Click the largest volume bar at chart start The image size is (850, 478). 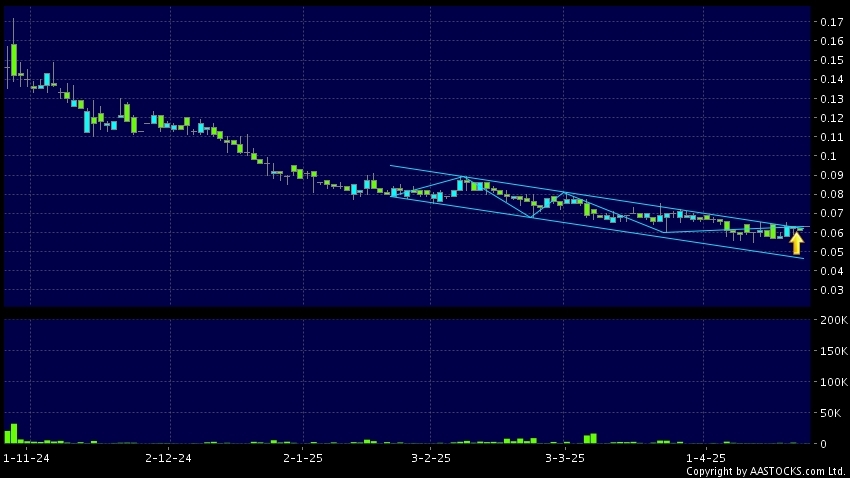pyautogui.click(x=14, y=434)
